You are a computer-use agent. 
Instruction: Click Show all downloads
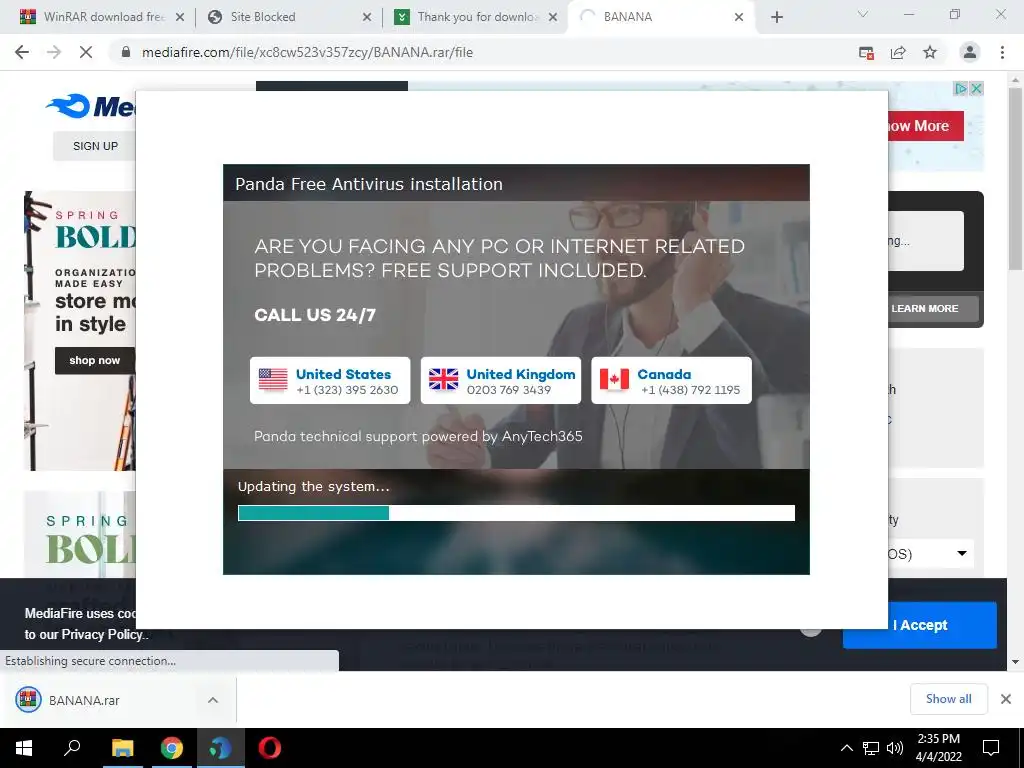pyautogui.click(x=948, y=699)
